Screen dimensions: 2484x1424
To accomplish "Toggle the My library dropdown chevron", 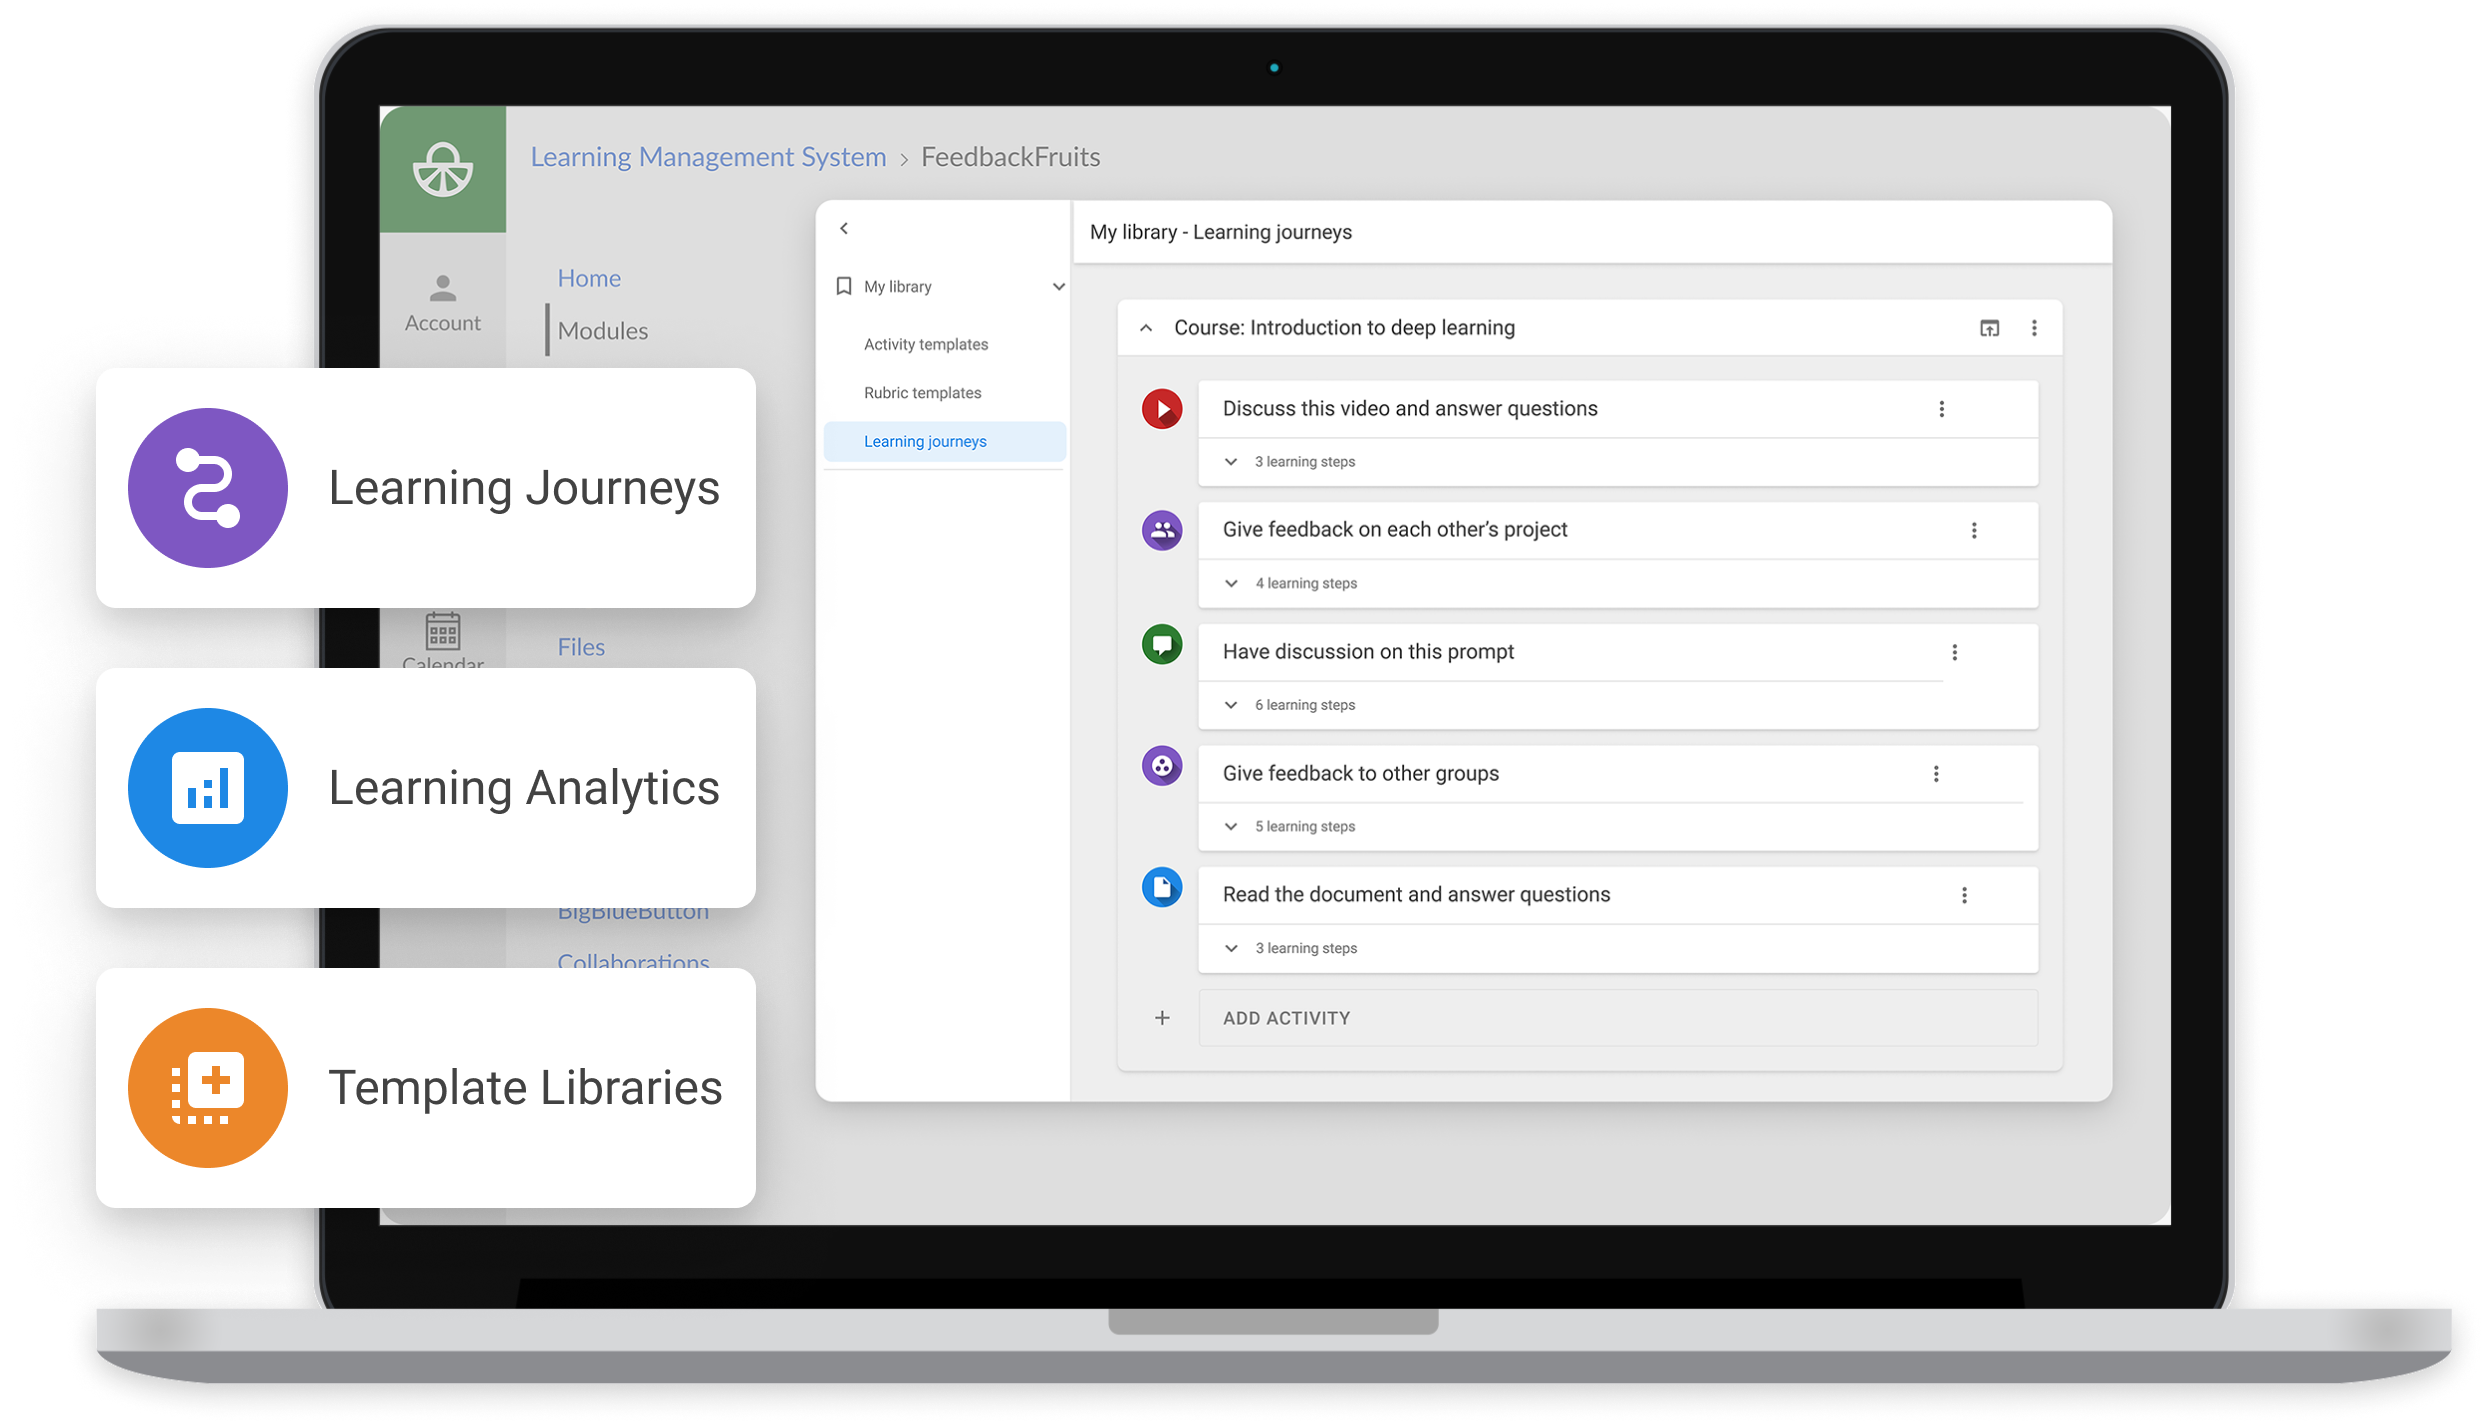I will point(1058,287).
